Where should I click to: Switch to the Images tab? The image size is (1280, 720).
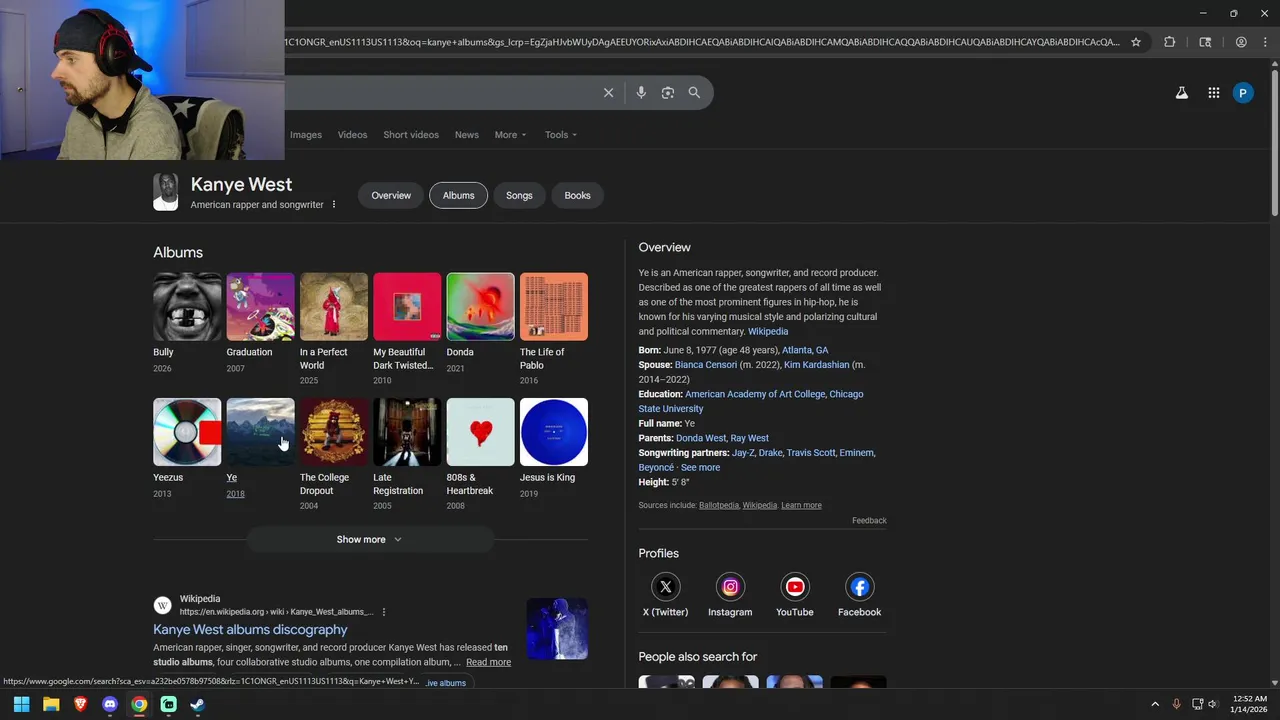pyautogui.click(x=306, y=135)
